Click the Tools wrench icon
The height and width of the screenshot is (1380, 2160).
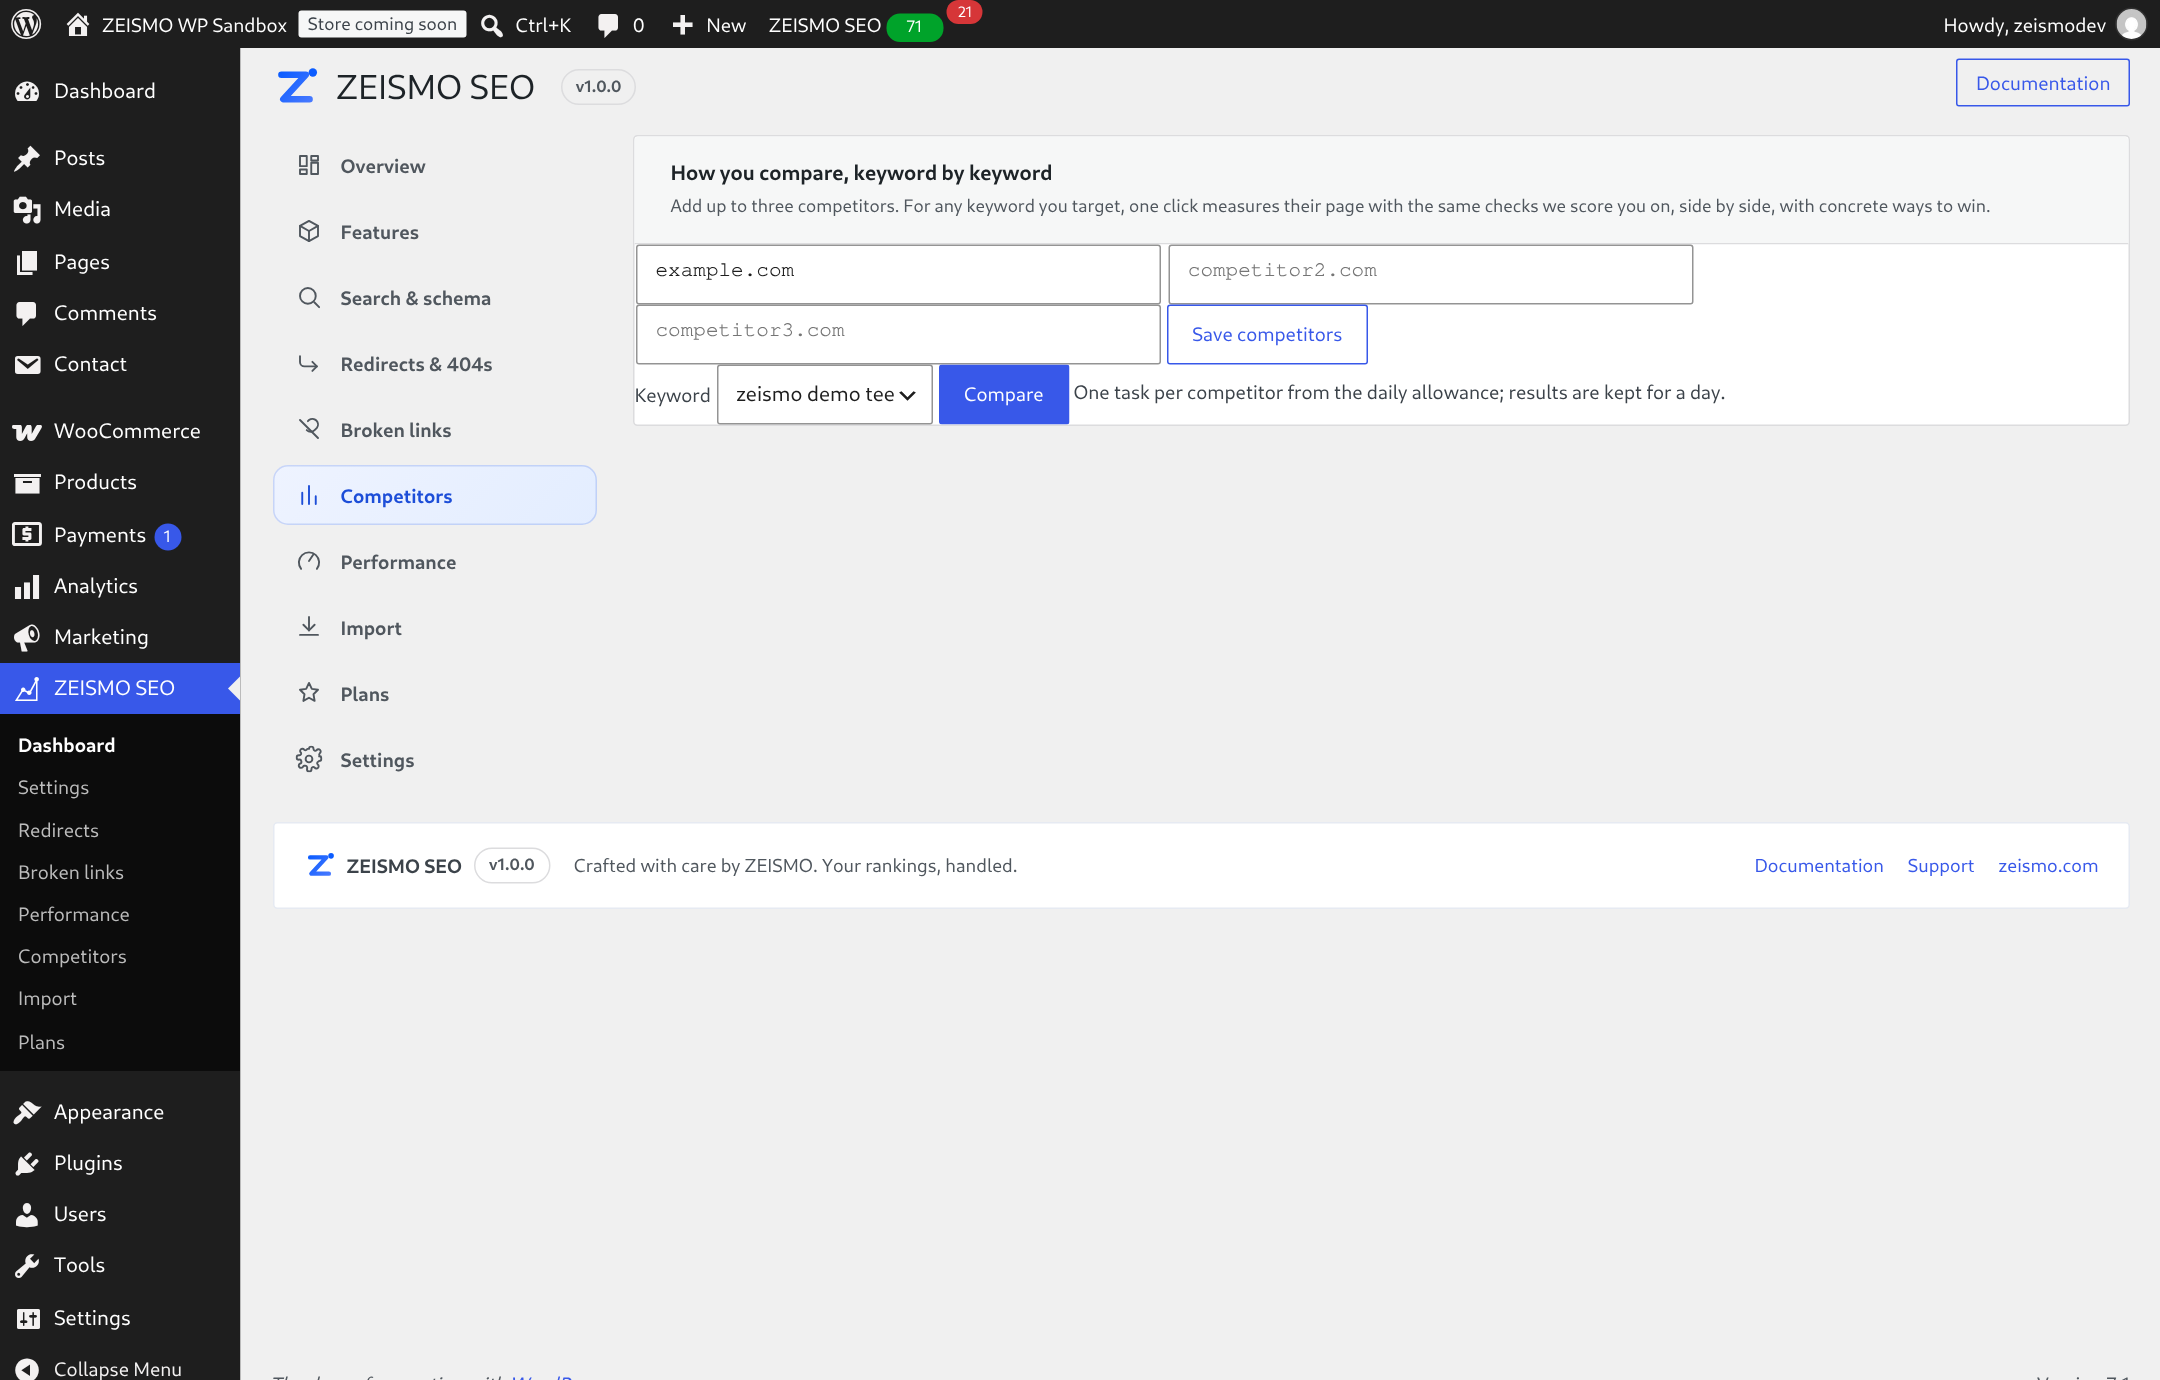[27, 1265]
